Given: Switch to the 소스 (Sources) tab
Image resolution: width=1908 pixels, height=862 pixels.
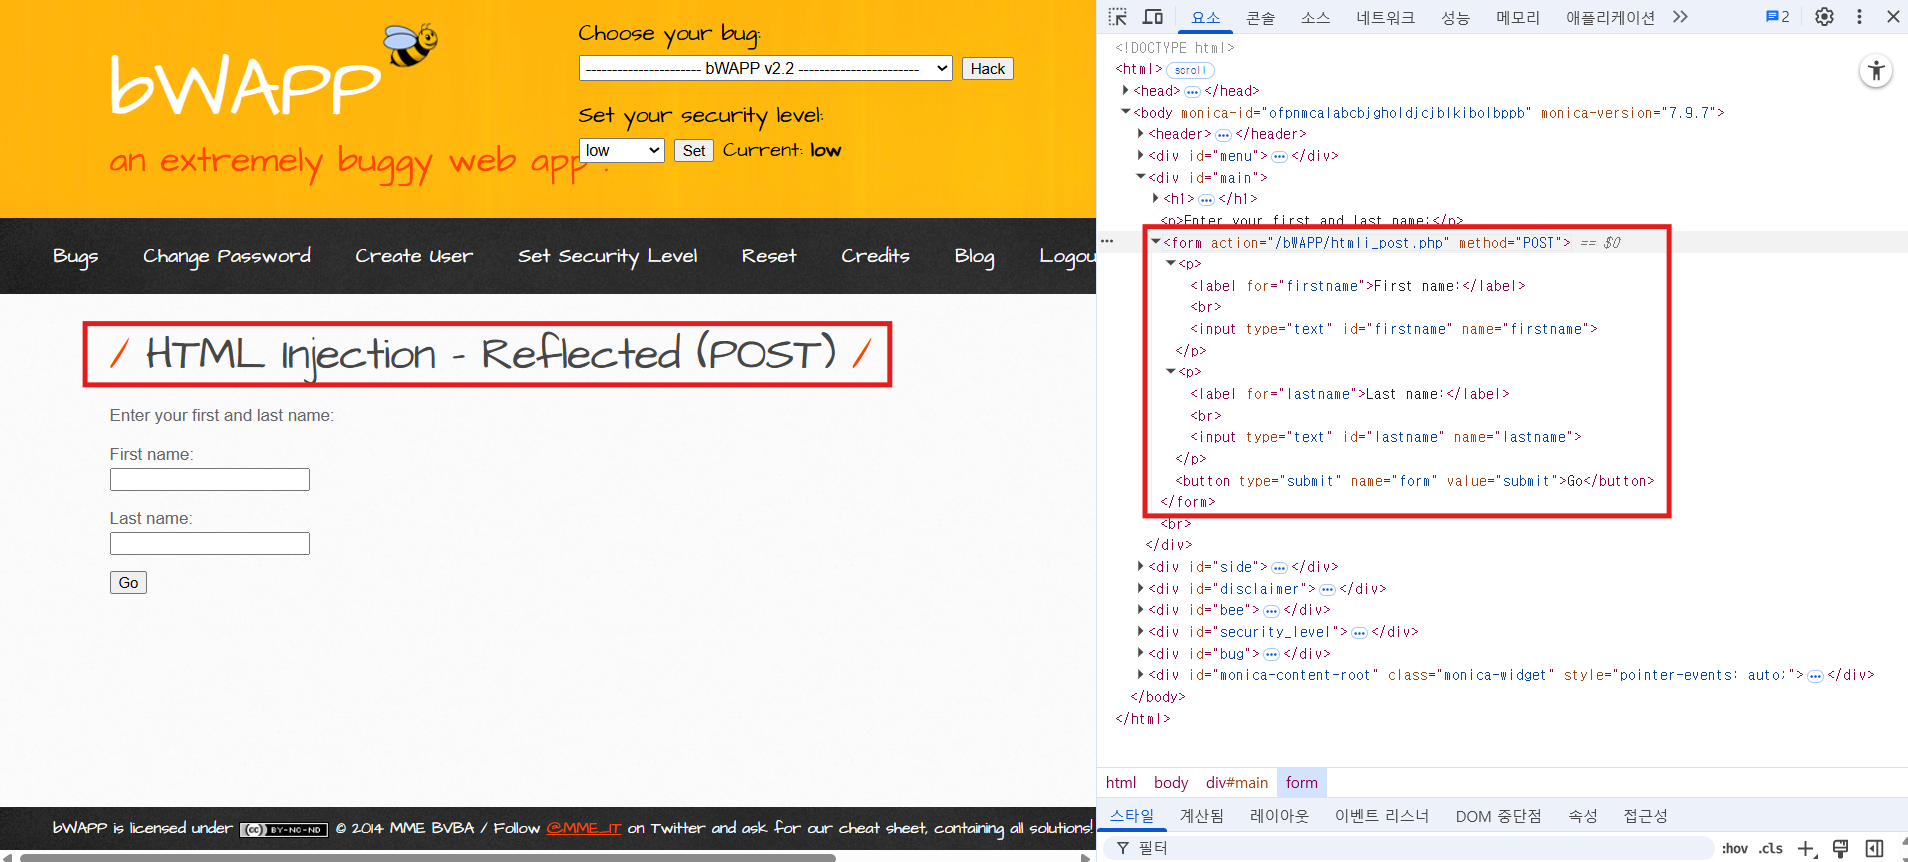Looking at the screenshot, I should pos(1315,17).
